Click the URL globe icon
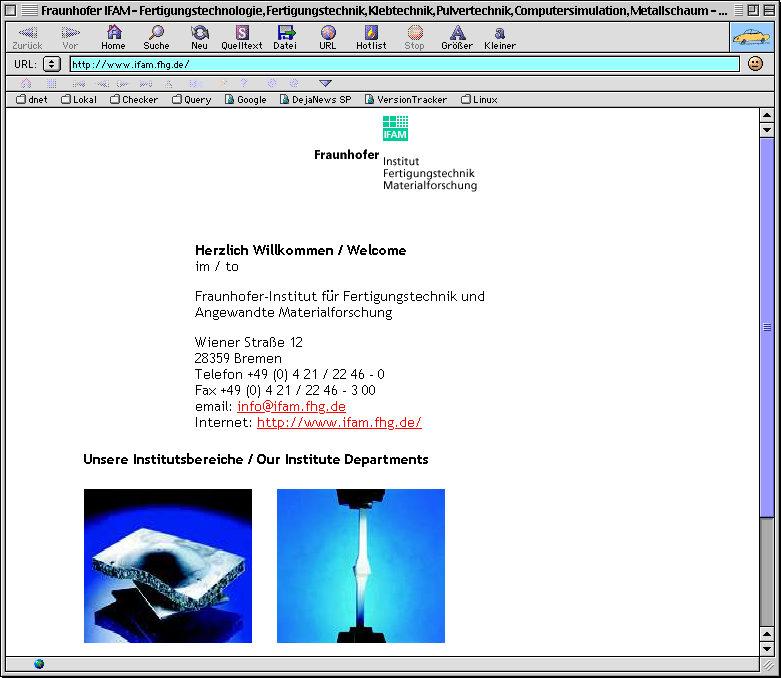 tap(328, 33)
